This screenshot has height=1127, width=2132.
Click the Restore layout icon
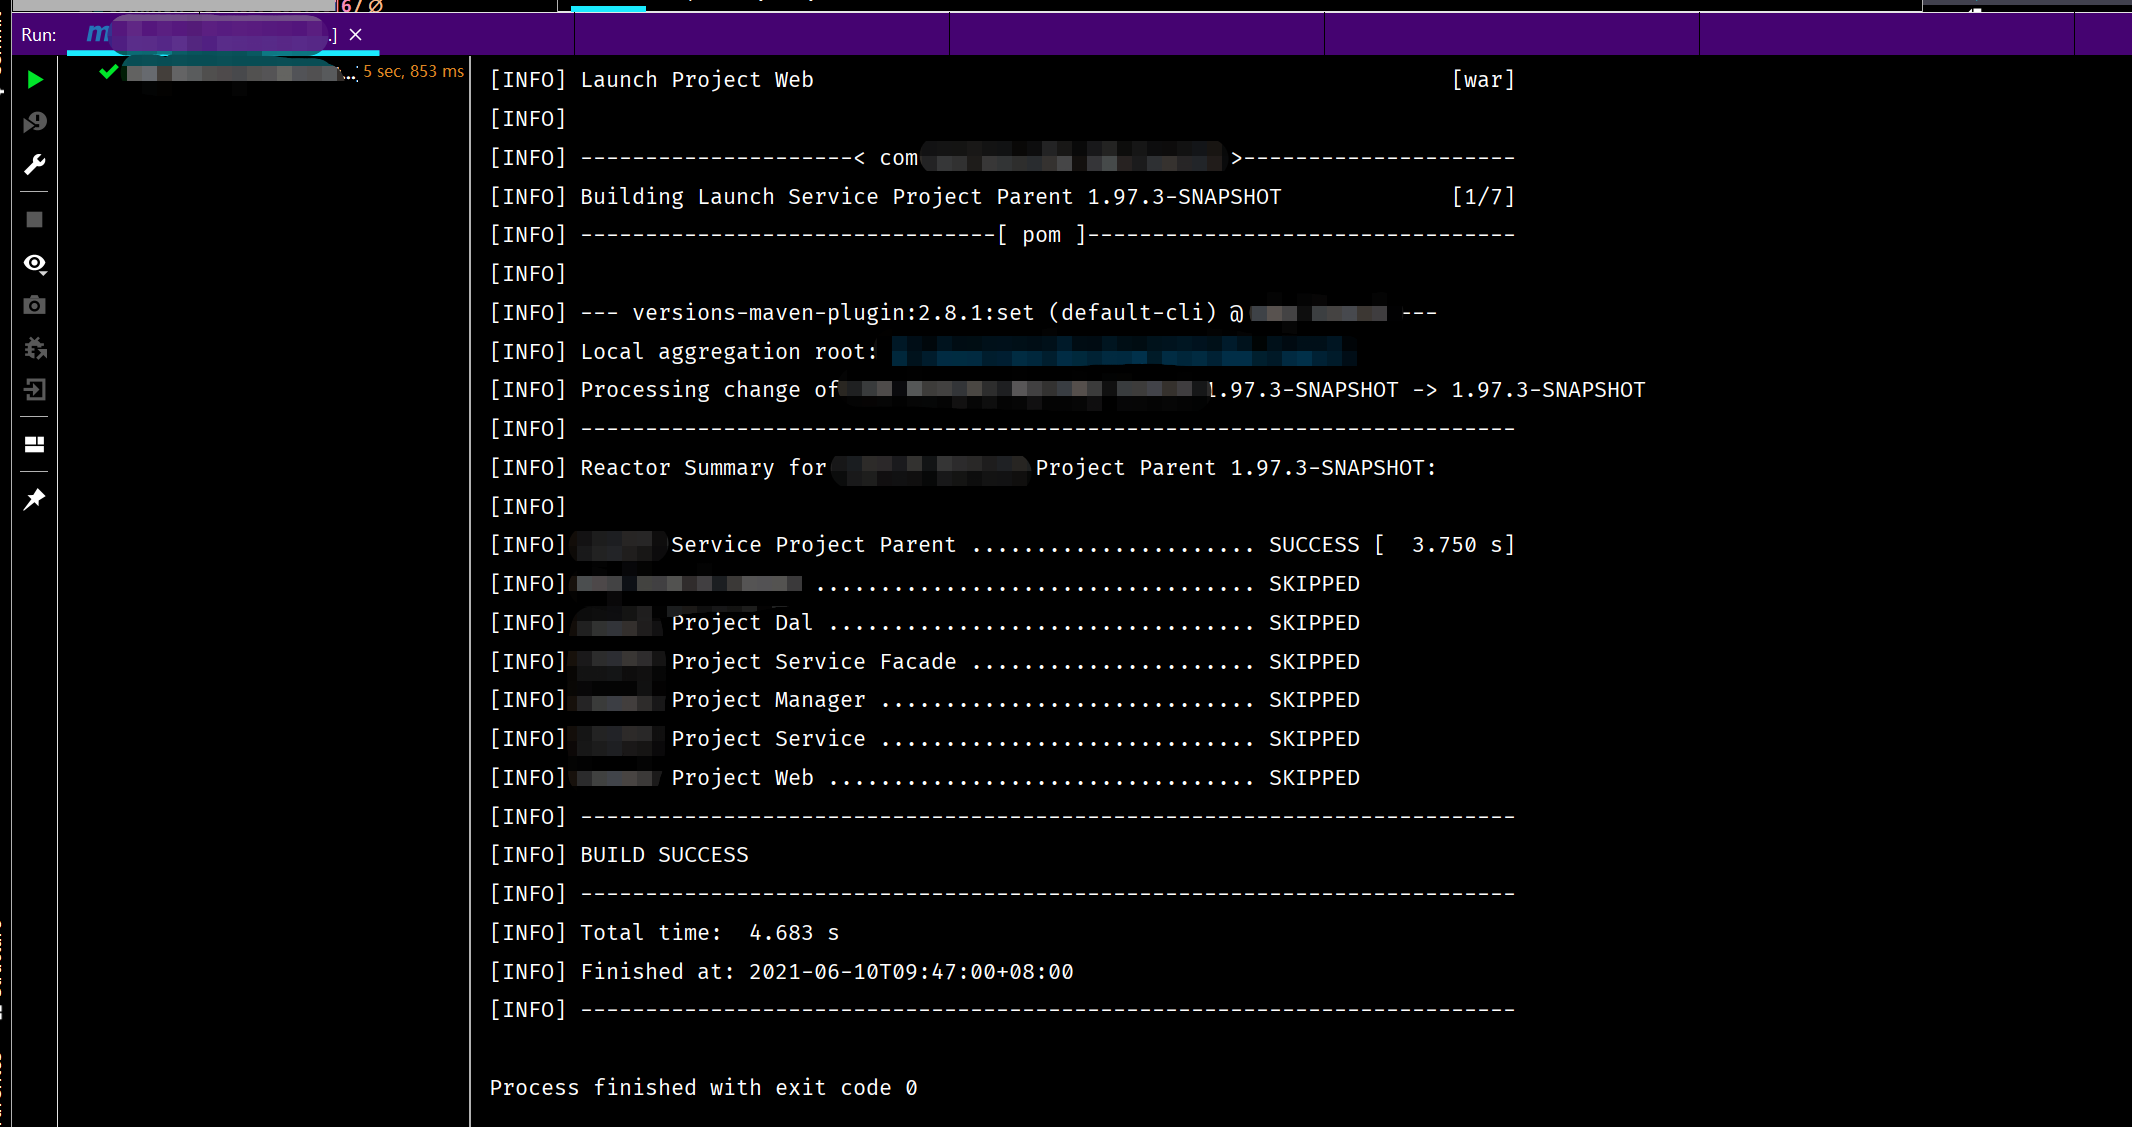(x=35, y=445)
